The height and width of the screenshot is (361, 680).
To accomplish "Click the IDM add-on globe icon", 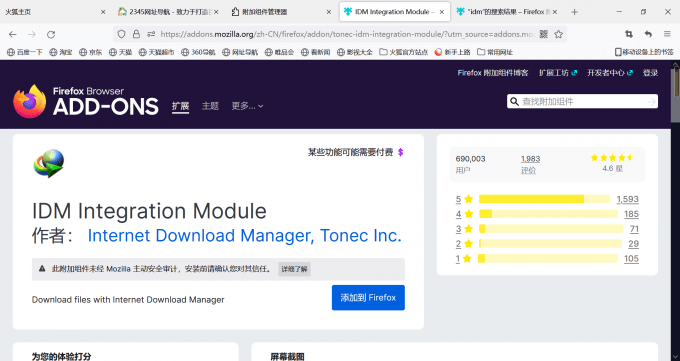I will [x=49, y=163].
